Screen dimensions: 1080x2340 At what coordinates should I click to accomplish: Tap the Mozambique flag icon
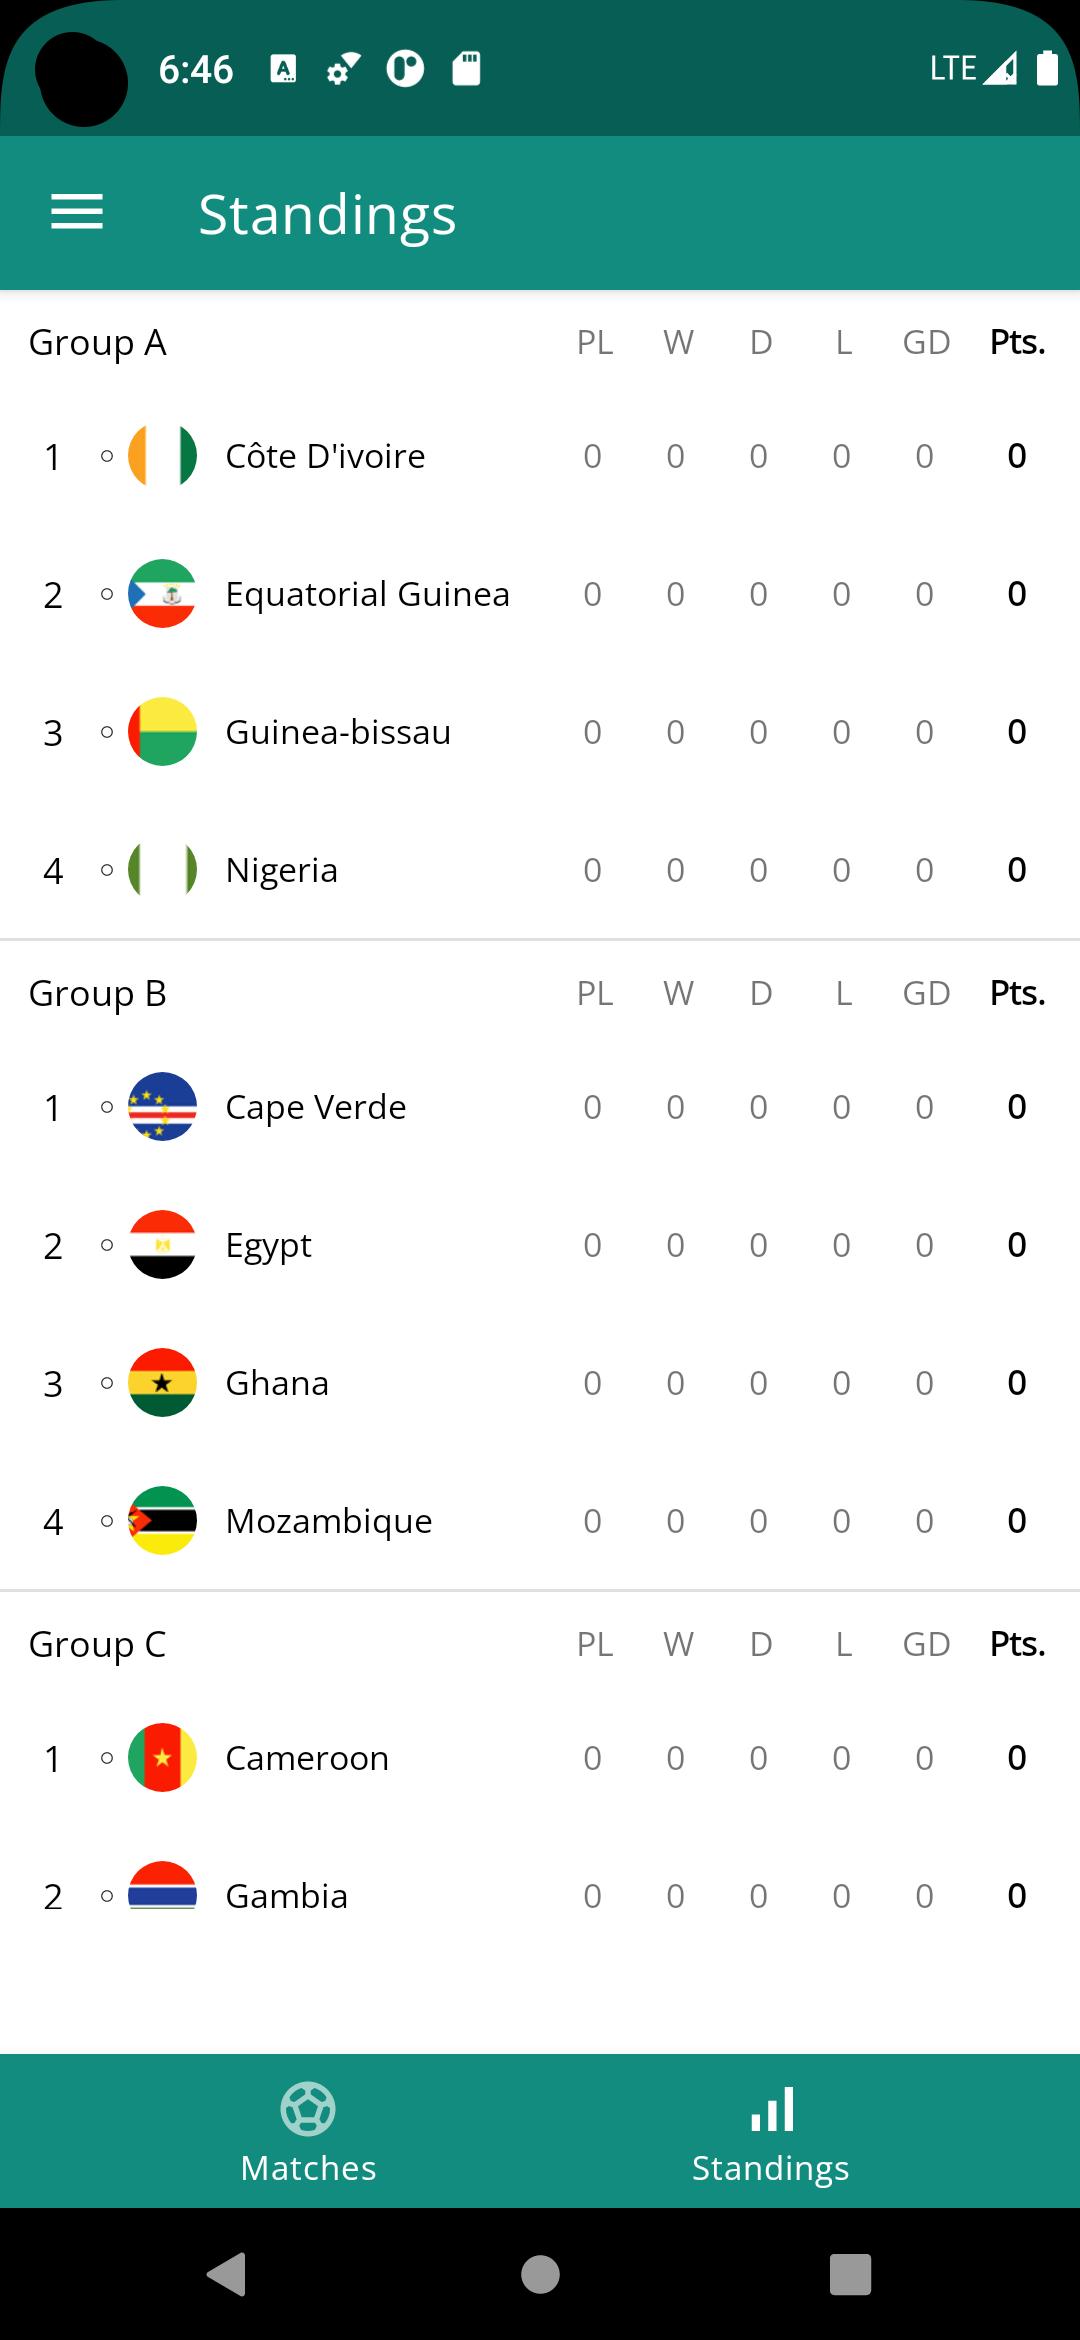(162, 1520)
